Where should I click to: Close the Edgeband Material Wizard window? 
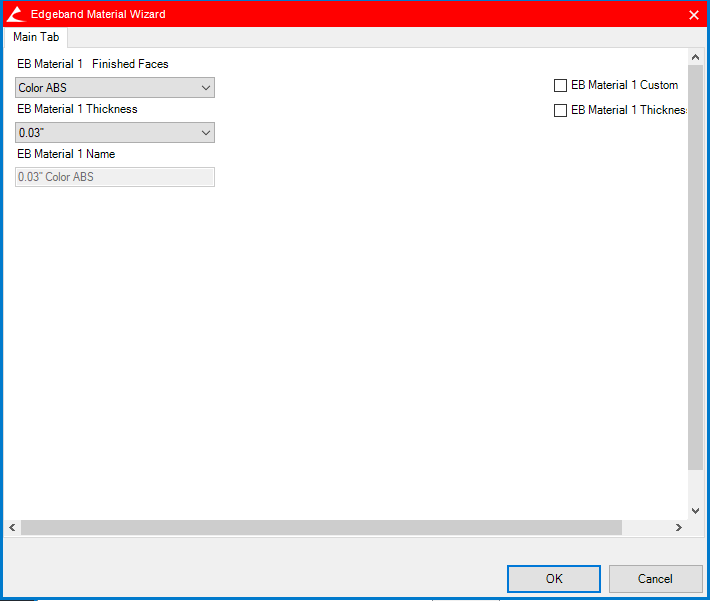pyautogui.click(x=694, y=14)
